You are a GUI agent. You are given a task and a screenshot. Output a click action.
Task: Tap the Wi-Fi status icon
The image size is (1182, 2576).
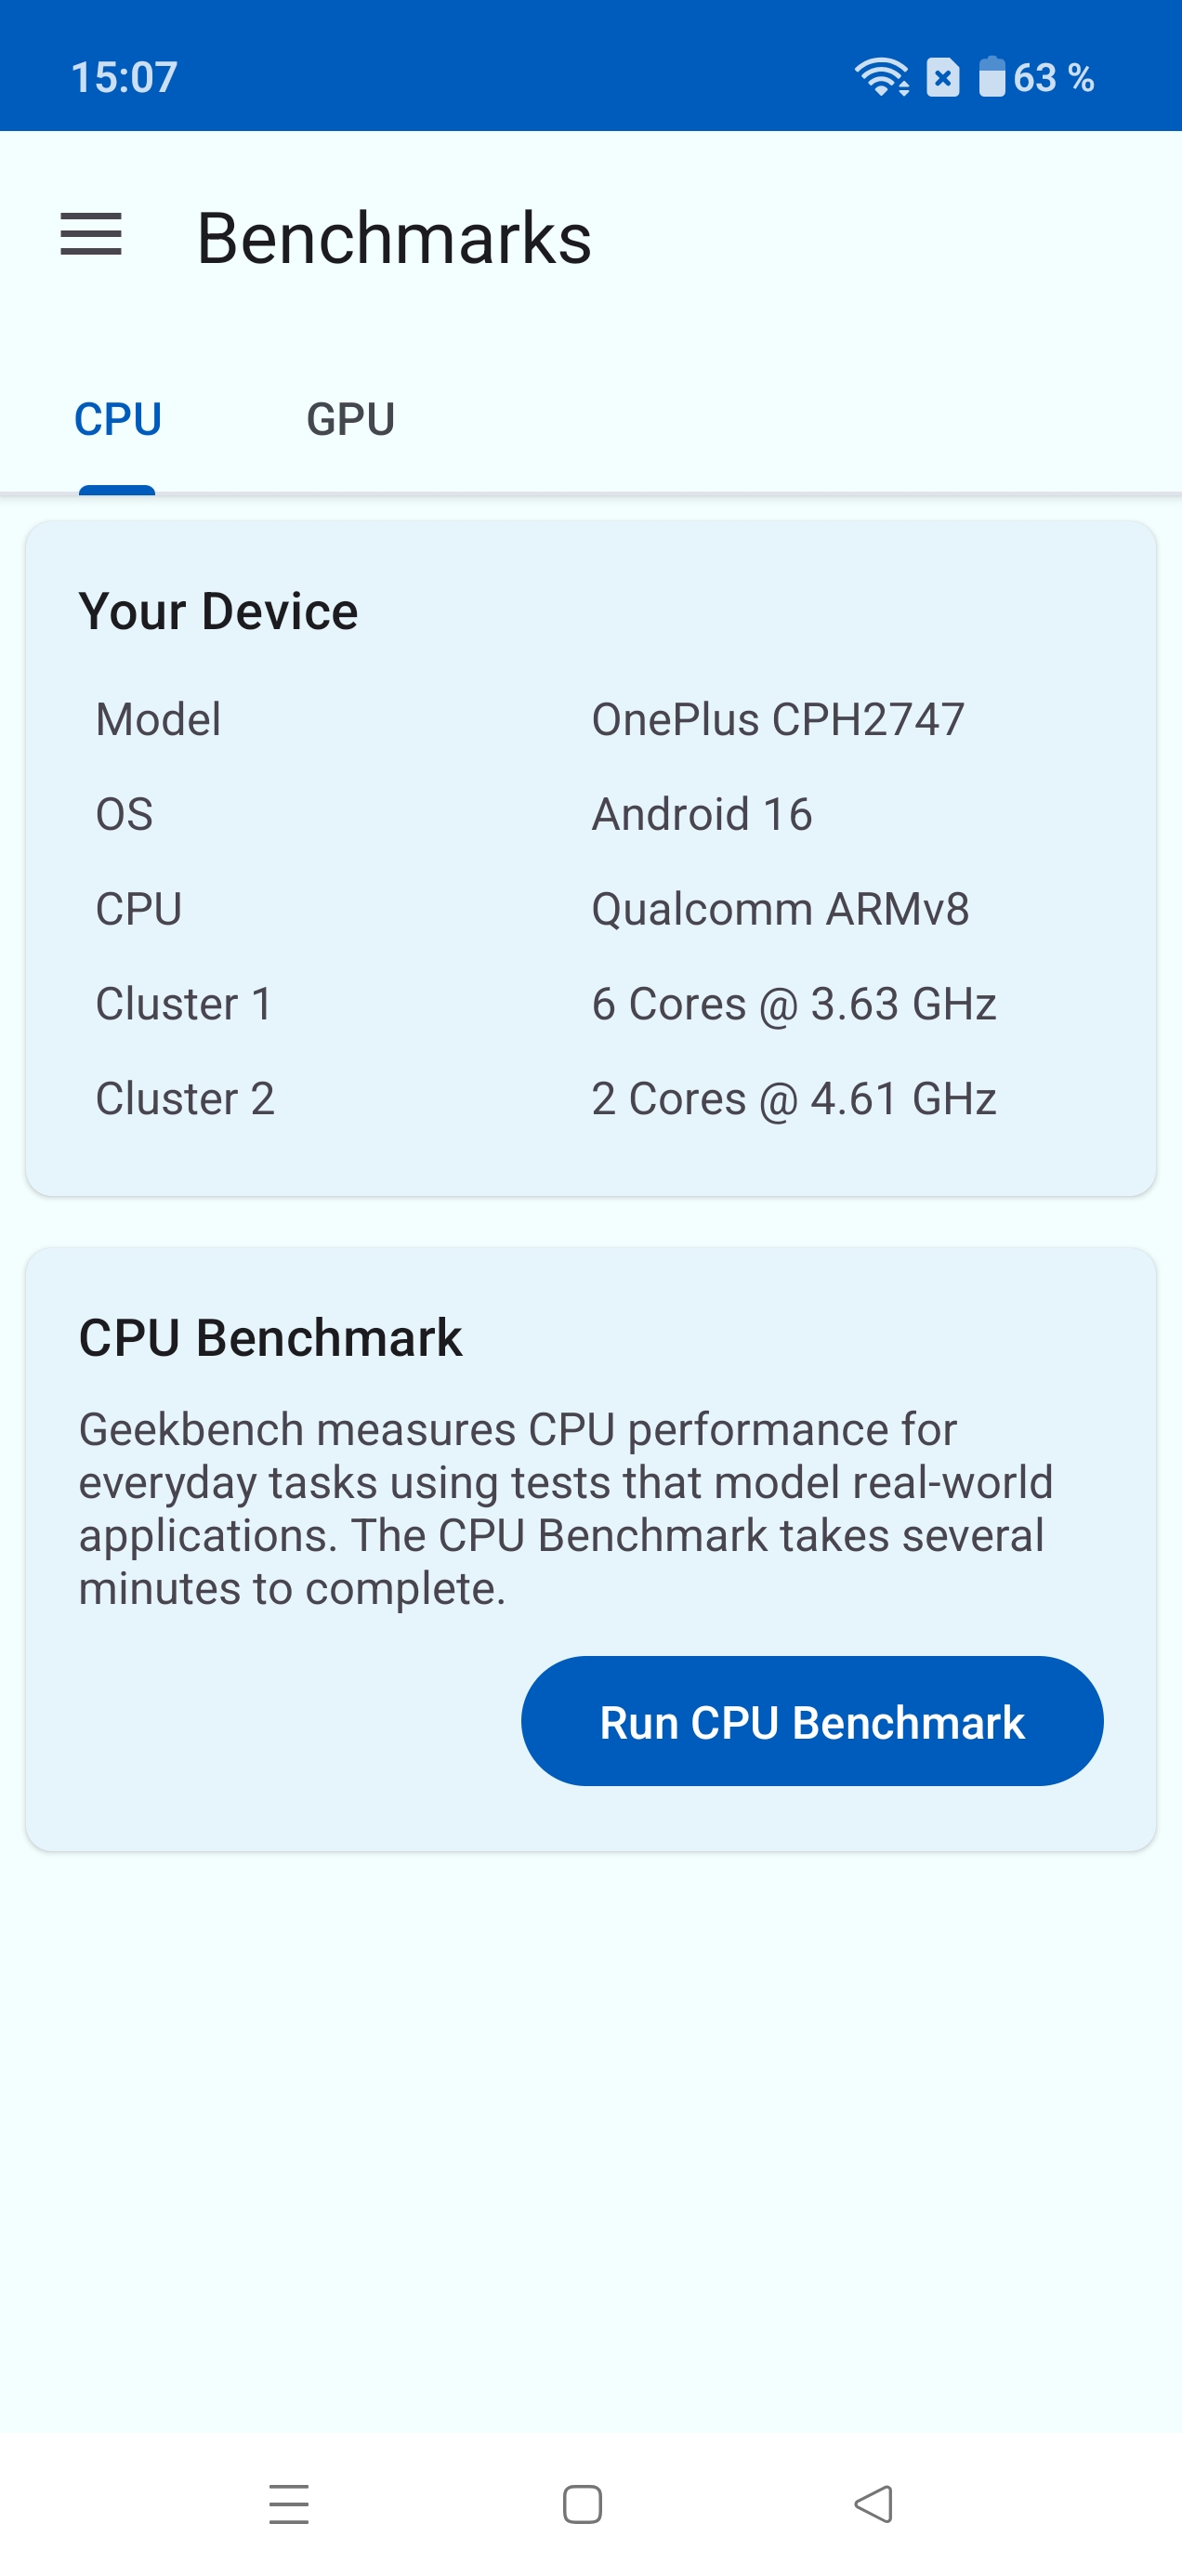coord(881,77)
